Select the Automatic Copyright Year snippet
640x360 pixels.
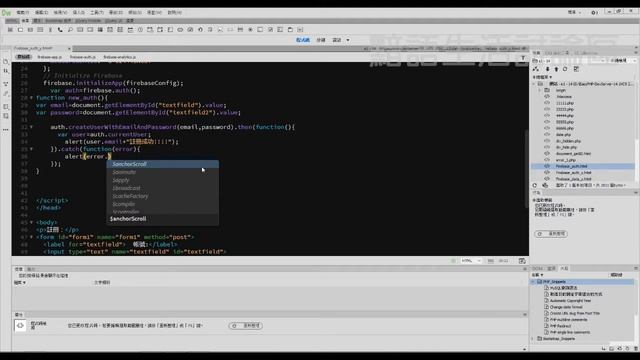570,301
